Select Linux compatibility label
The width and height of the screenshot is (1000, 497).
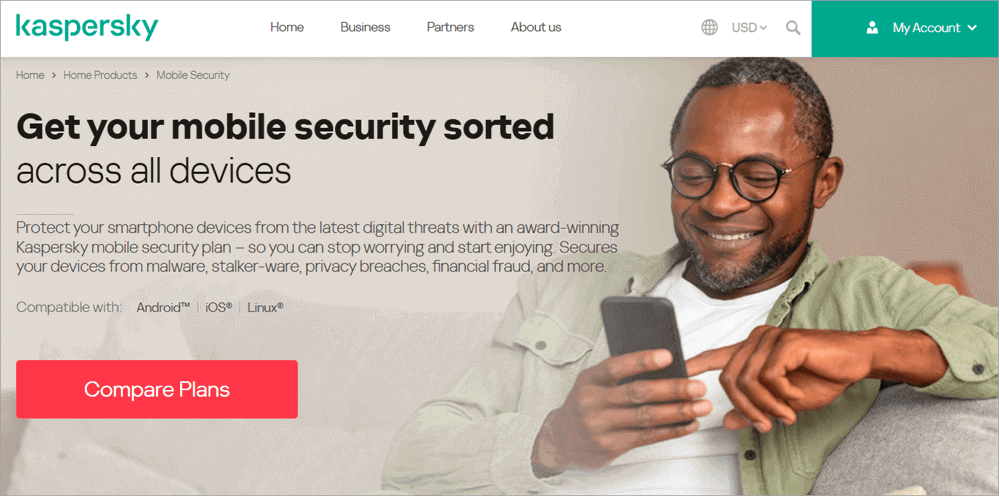pyautogui.click(x=265, y=307)
